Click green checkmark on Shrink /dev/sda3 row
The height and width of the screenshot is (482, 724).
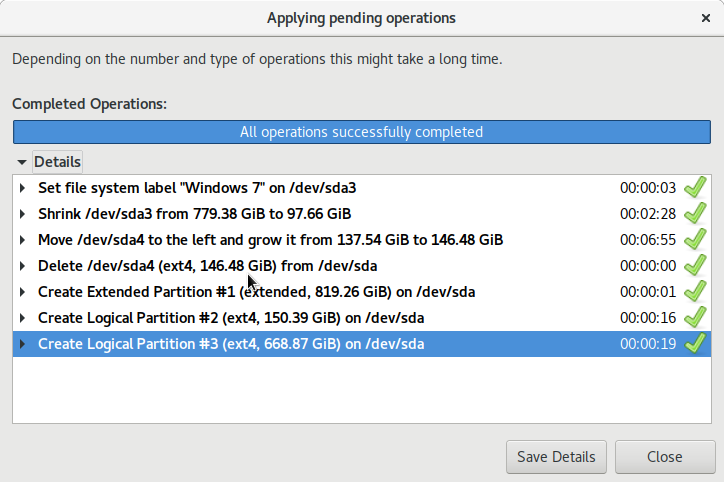point(695,213)
